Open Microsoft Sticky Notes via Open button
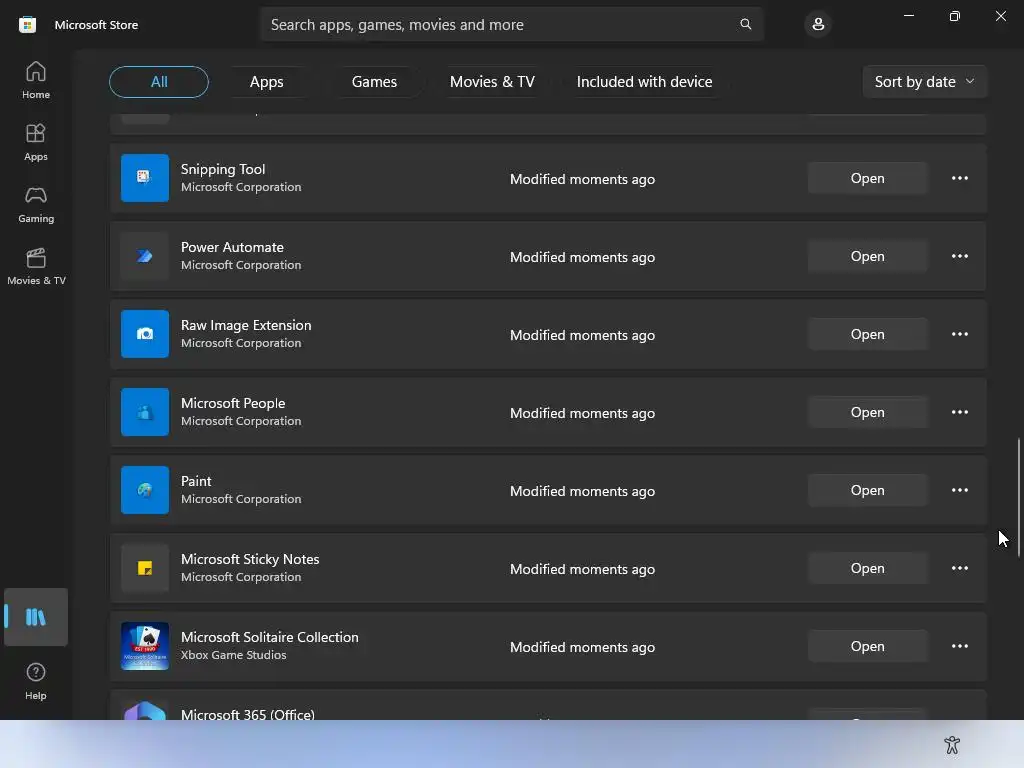 tap(867, 568)
